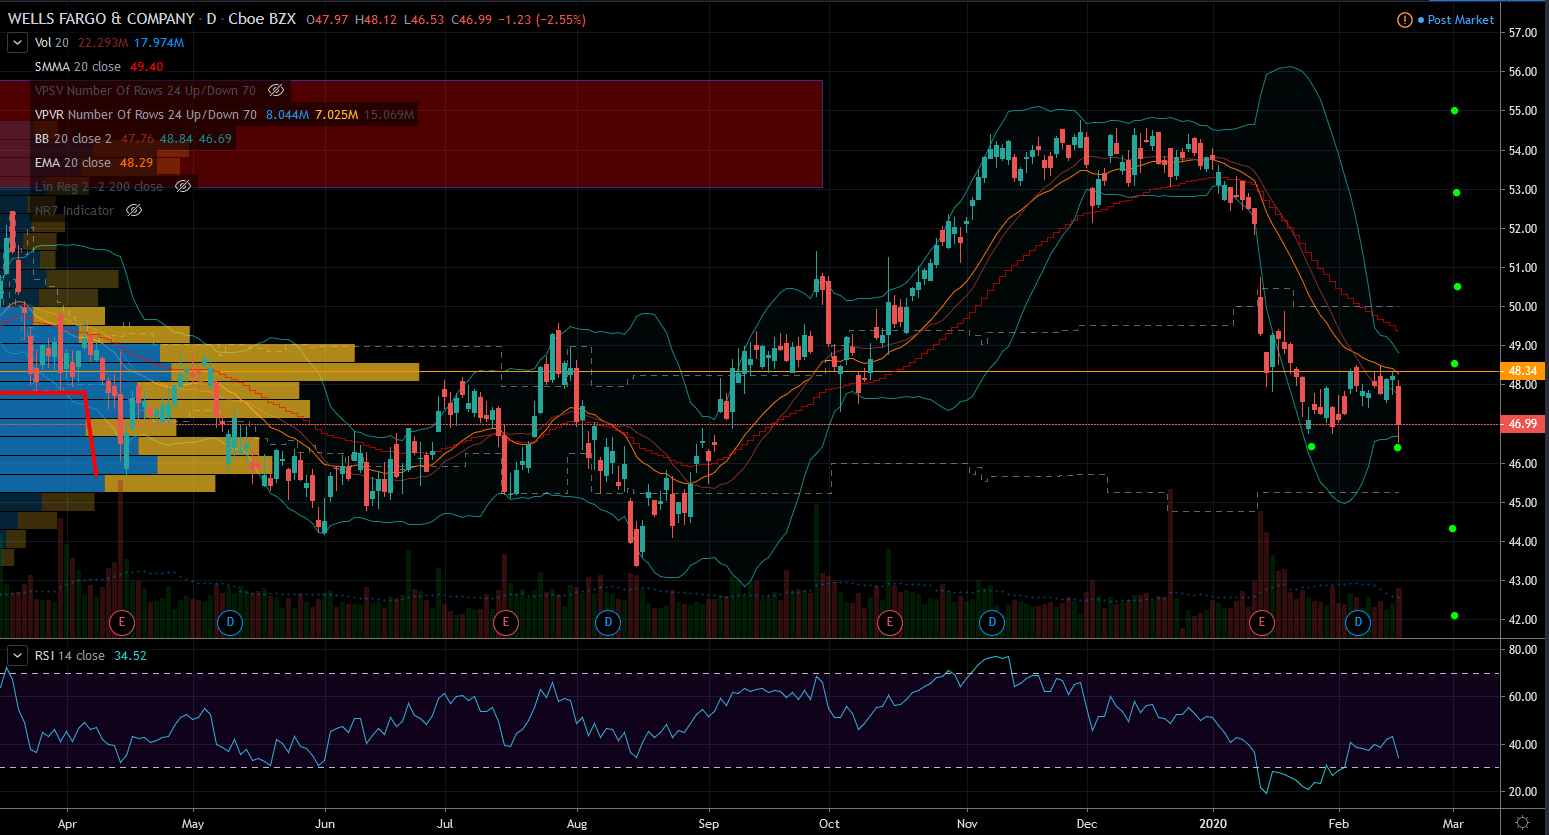This screenshot has width=1549, height=835.
Task: Collapse the RSI pane legend
Action: (x=17, y=655)
